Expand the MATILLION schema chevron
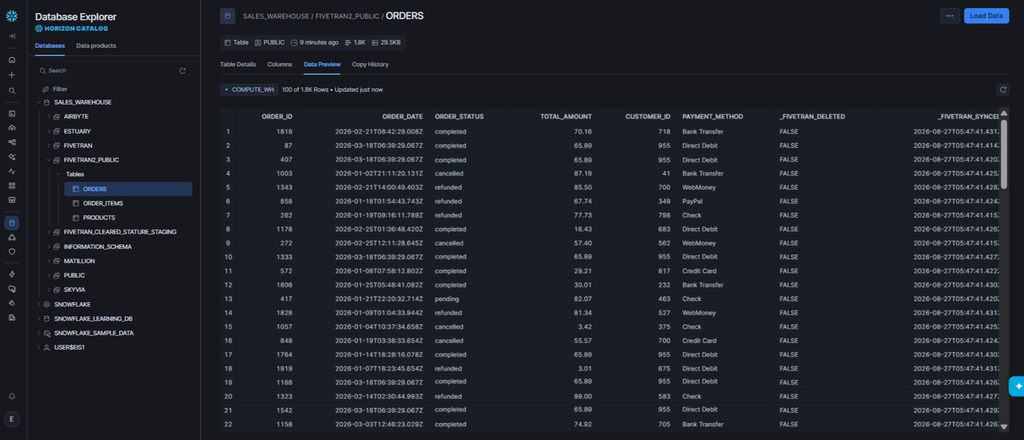Image resolution: width=1024 pixels, height=440 pixels. coord(48,261)
